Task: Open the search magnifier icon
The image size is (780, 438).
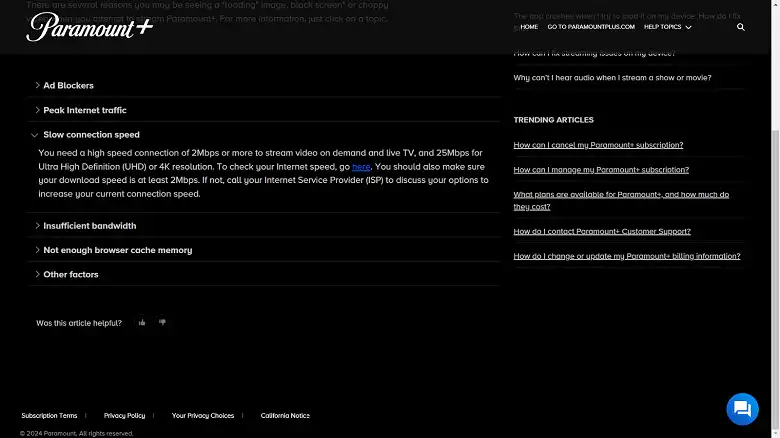Action: (741, 27)
